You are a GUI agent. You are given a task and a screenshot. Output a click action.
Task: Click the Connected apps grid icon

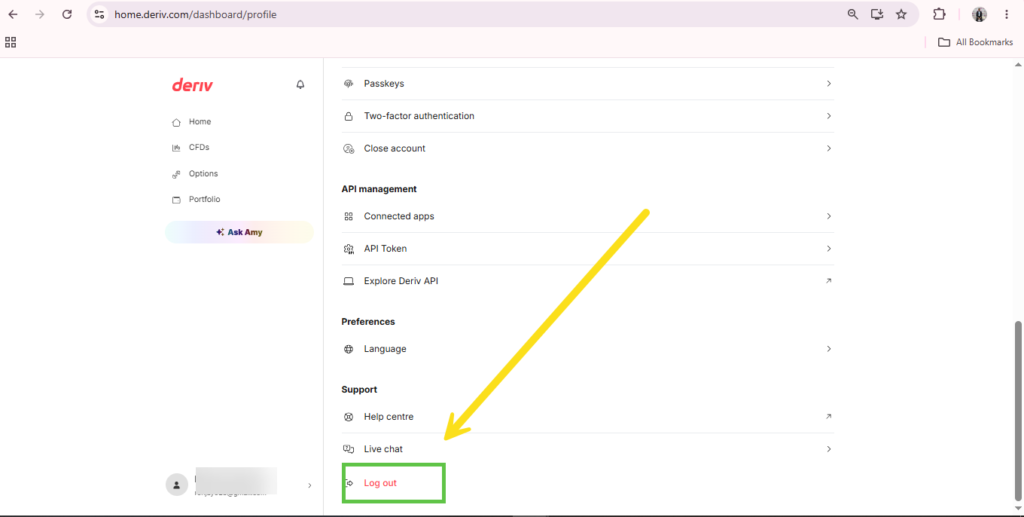click(349, 216)
